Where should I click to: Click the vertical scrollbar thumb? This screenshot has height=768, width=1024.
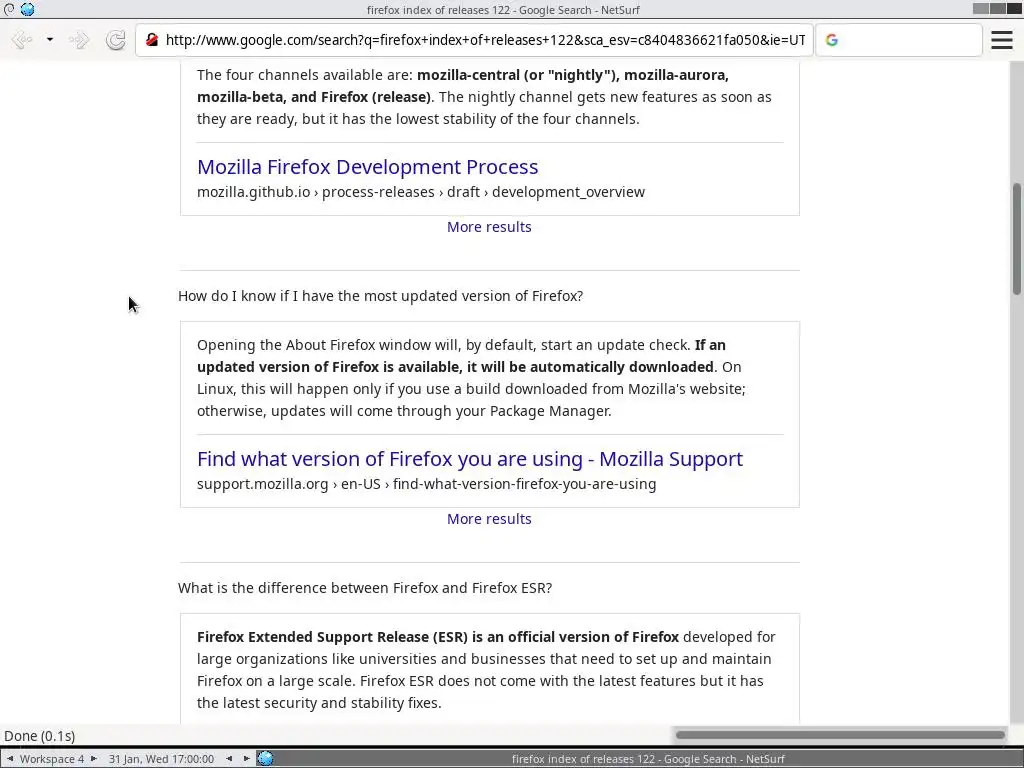point(1017,239)
